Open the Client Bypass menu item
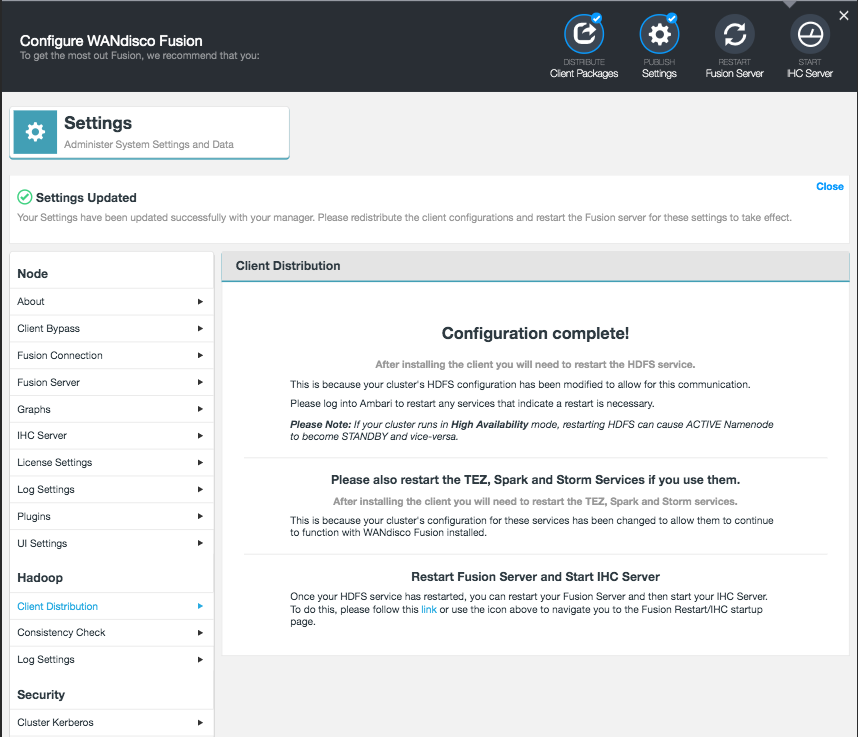 [112, 328]
